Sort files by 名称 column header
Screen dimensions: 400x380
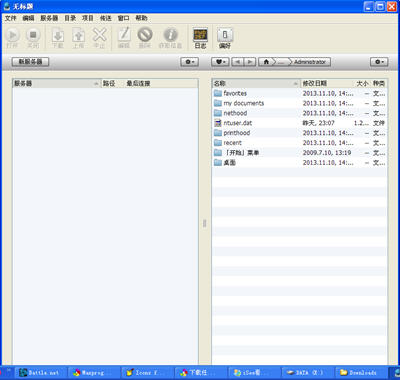pos(256,83)
